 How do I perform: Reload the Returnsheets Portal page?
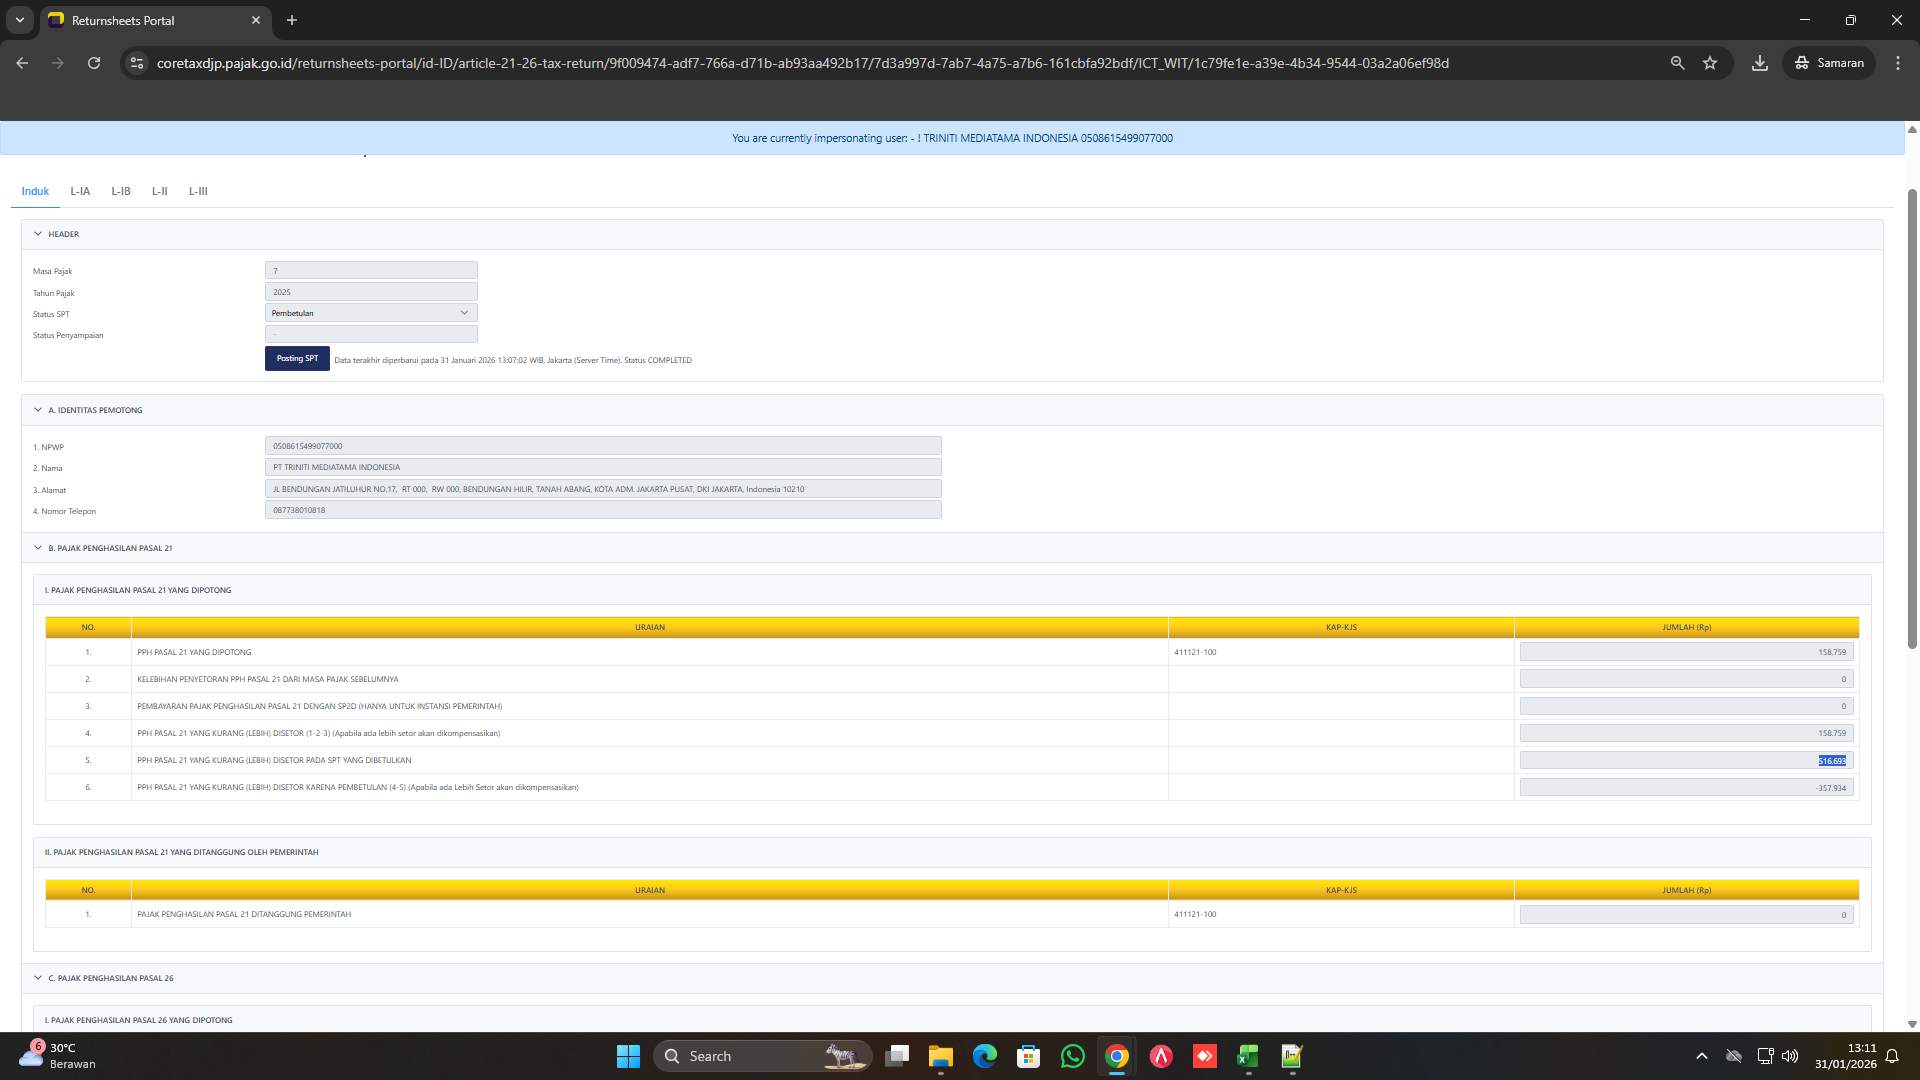click(94, 62)
